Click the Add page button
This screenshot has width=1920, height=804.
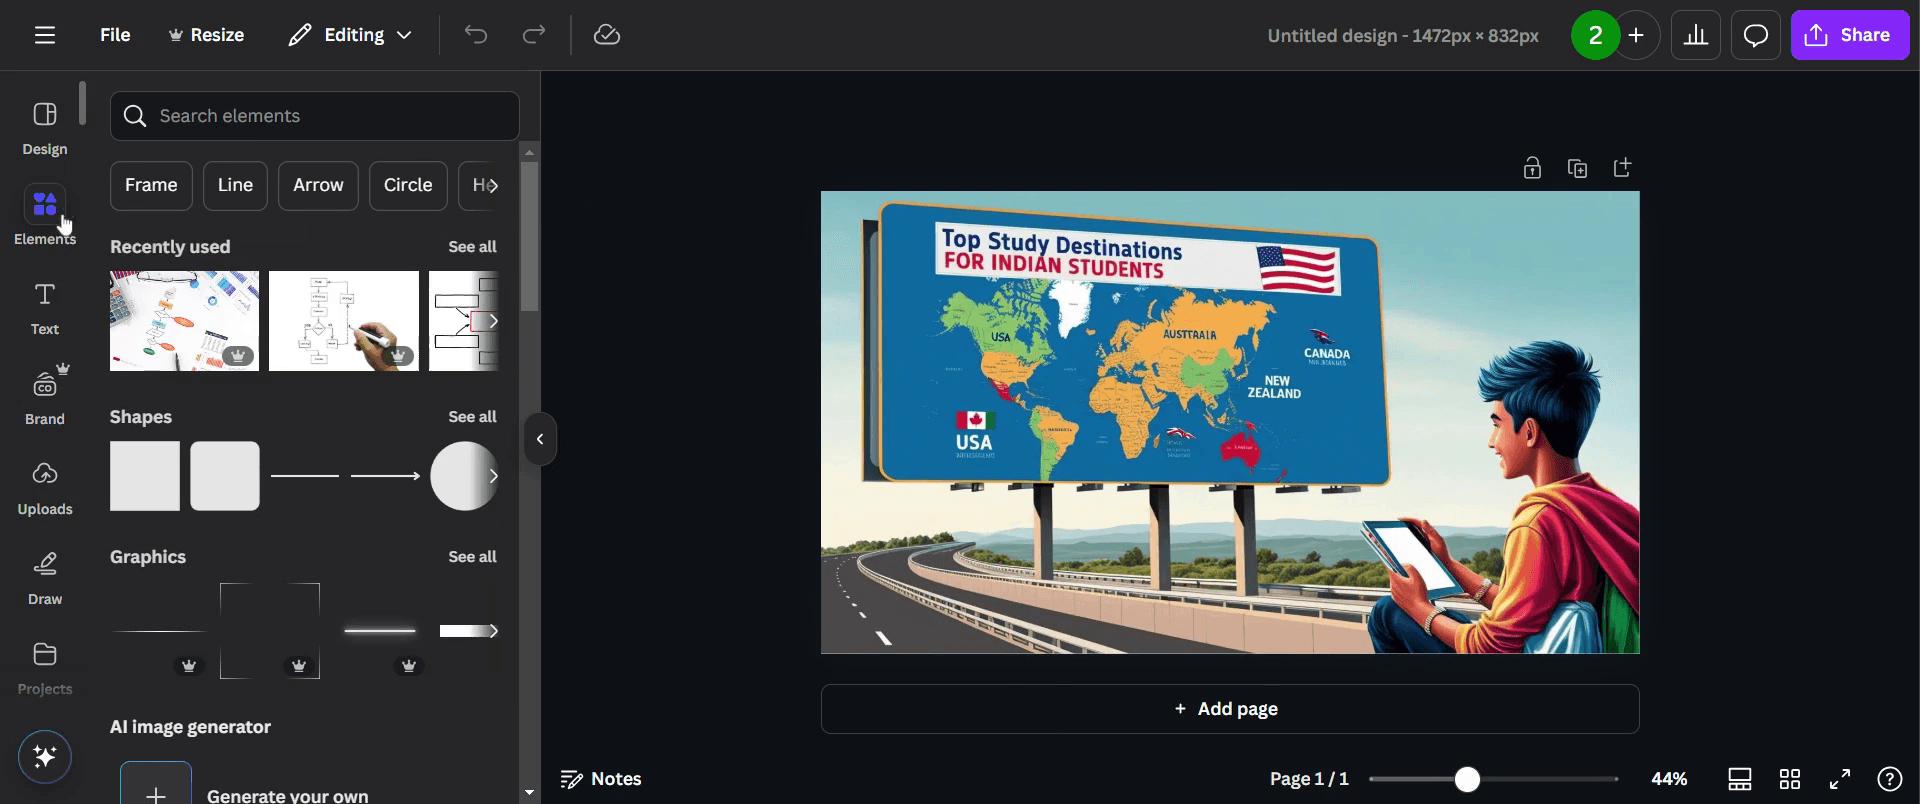1230,709
